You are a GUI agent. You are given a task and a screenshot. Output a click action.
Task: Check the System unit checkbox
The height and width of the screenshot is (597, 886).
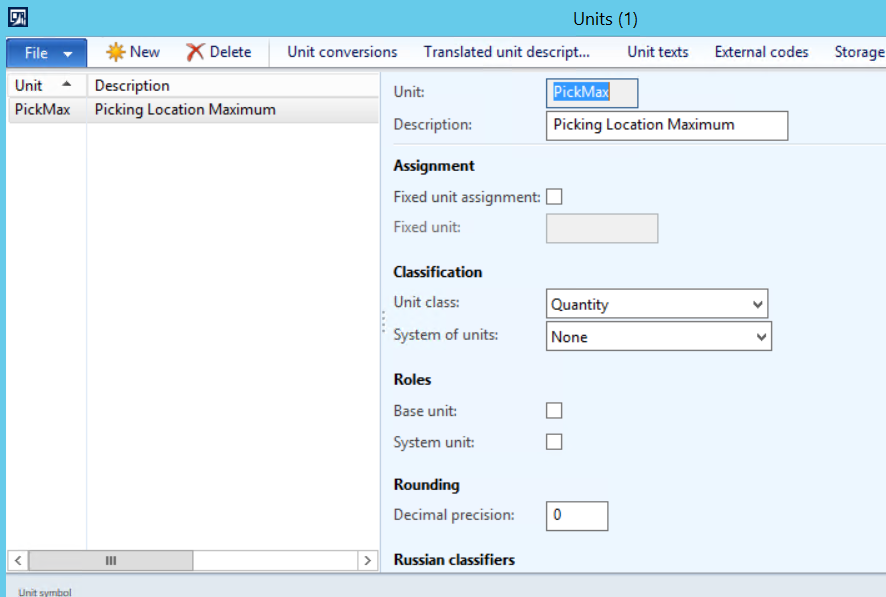point(554,442)
